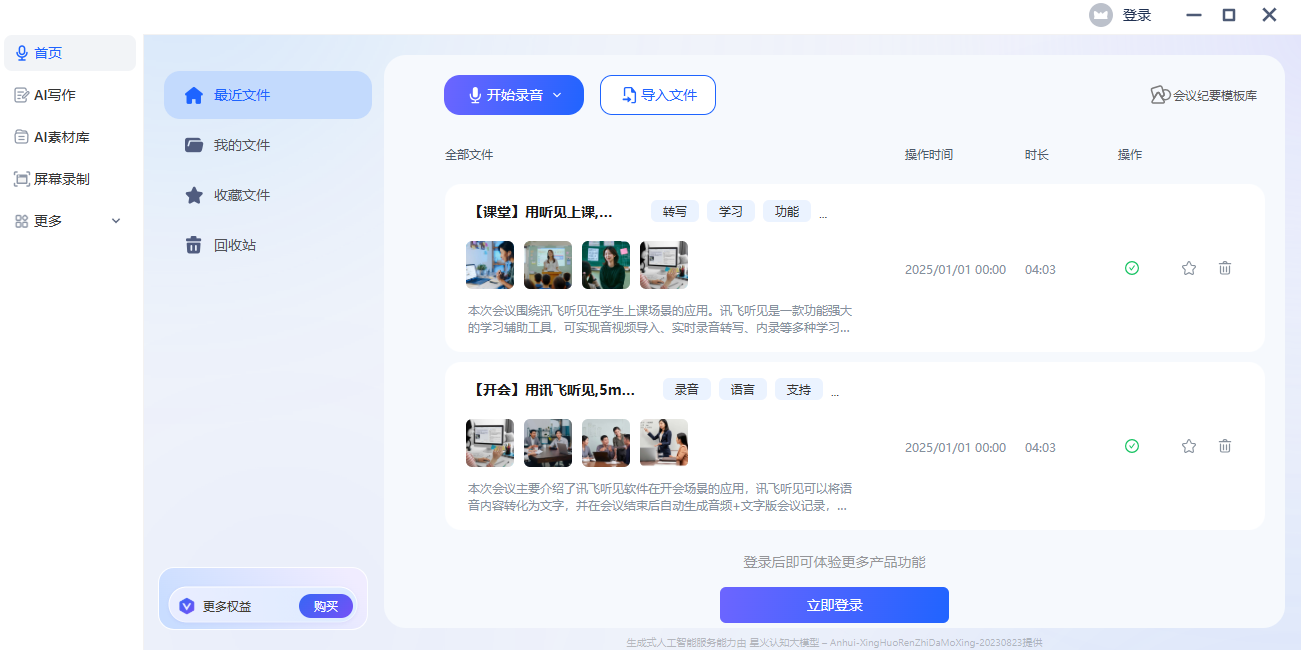
Task: Click green status checkmark on the 【课堂】 row
Action: [1132, 268]
